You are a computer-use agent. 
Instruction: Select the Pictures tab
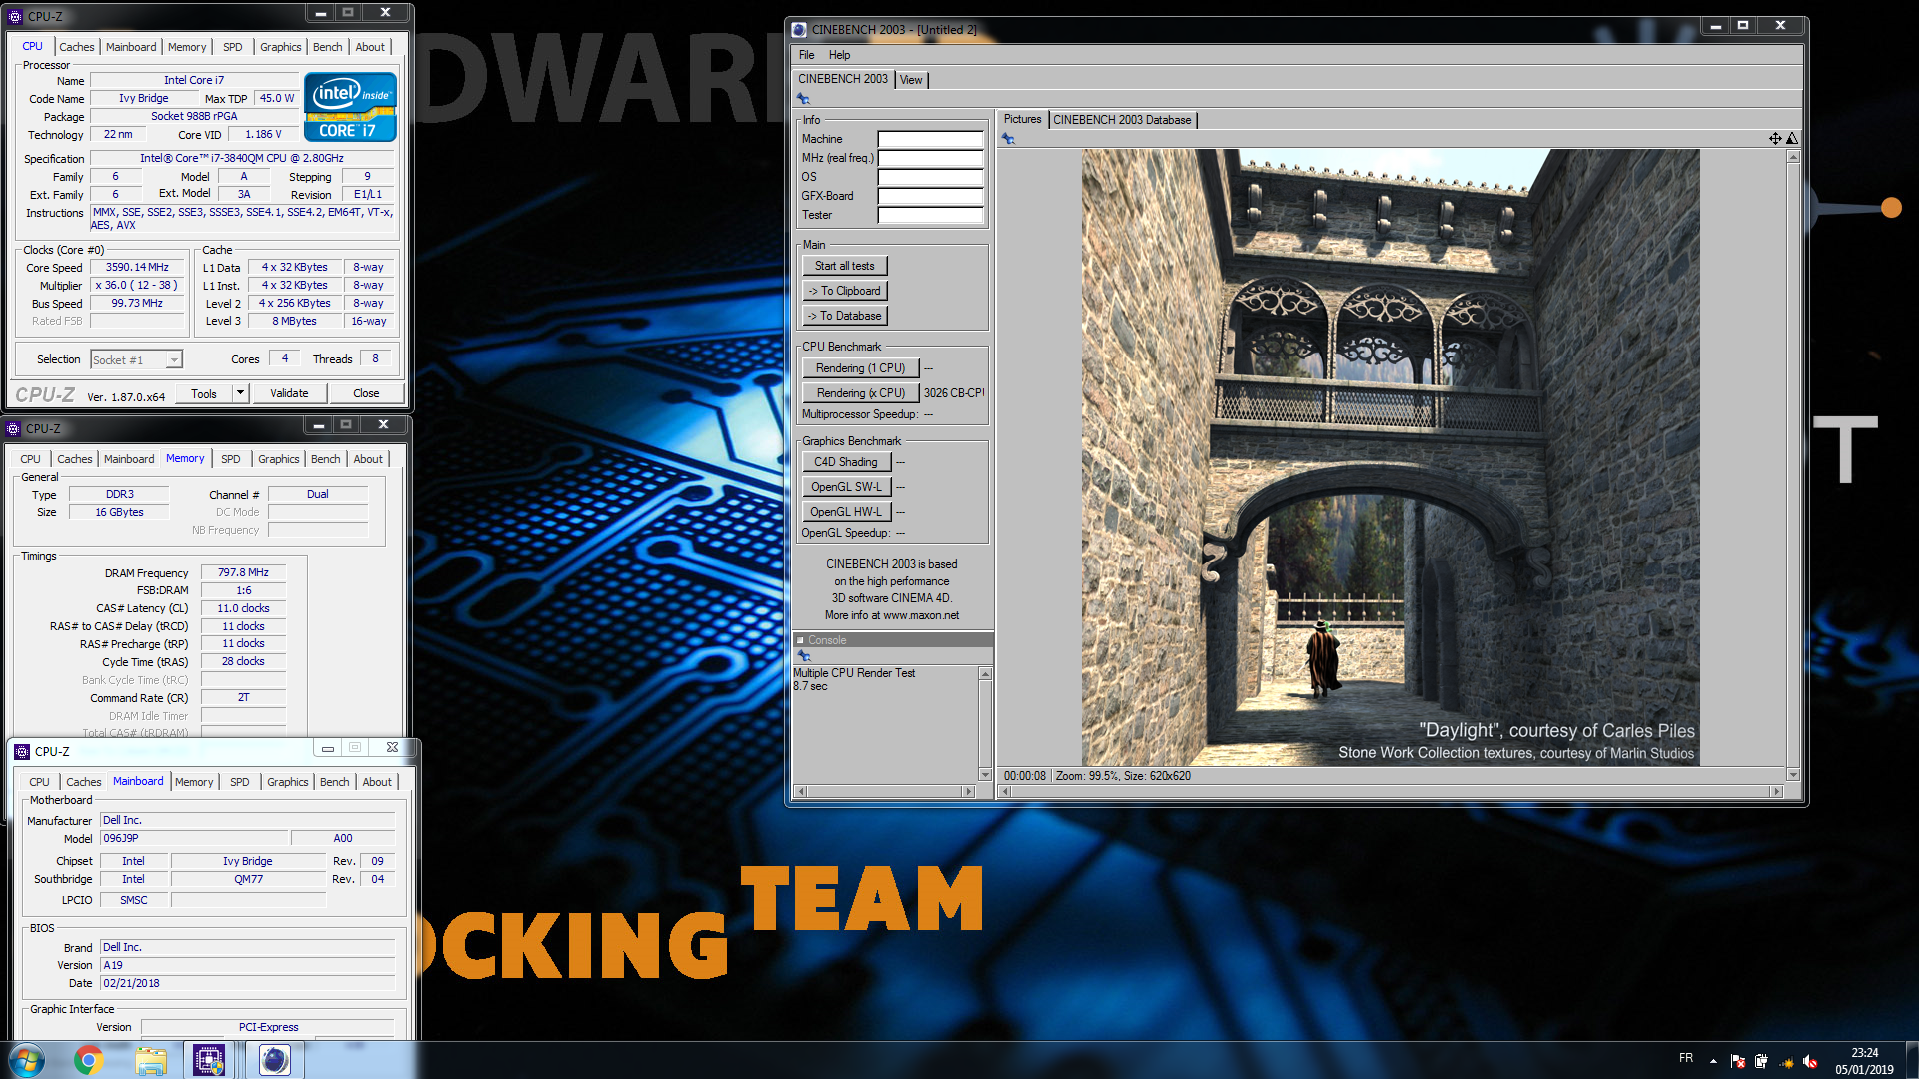1022,119
